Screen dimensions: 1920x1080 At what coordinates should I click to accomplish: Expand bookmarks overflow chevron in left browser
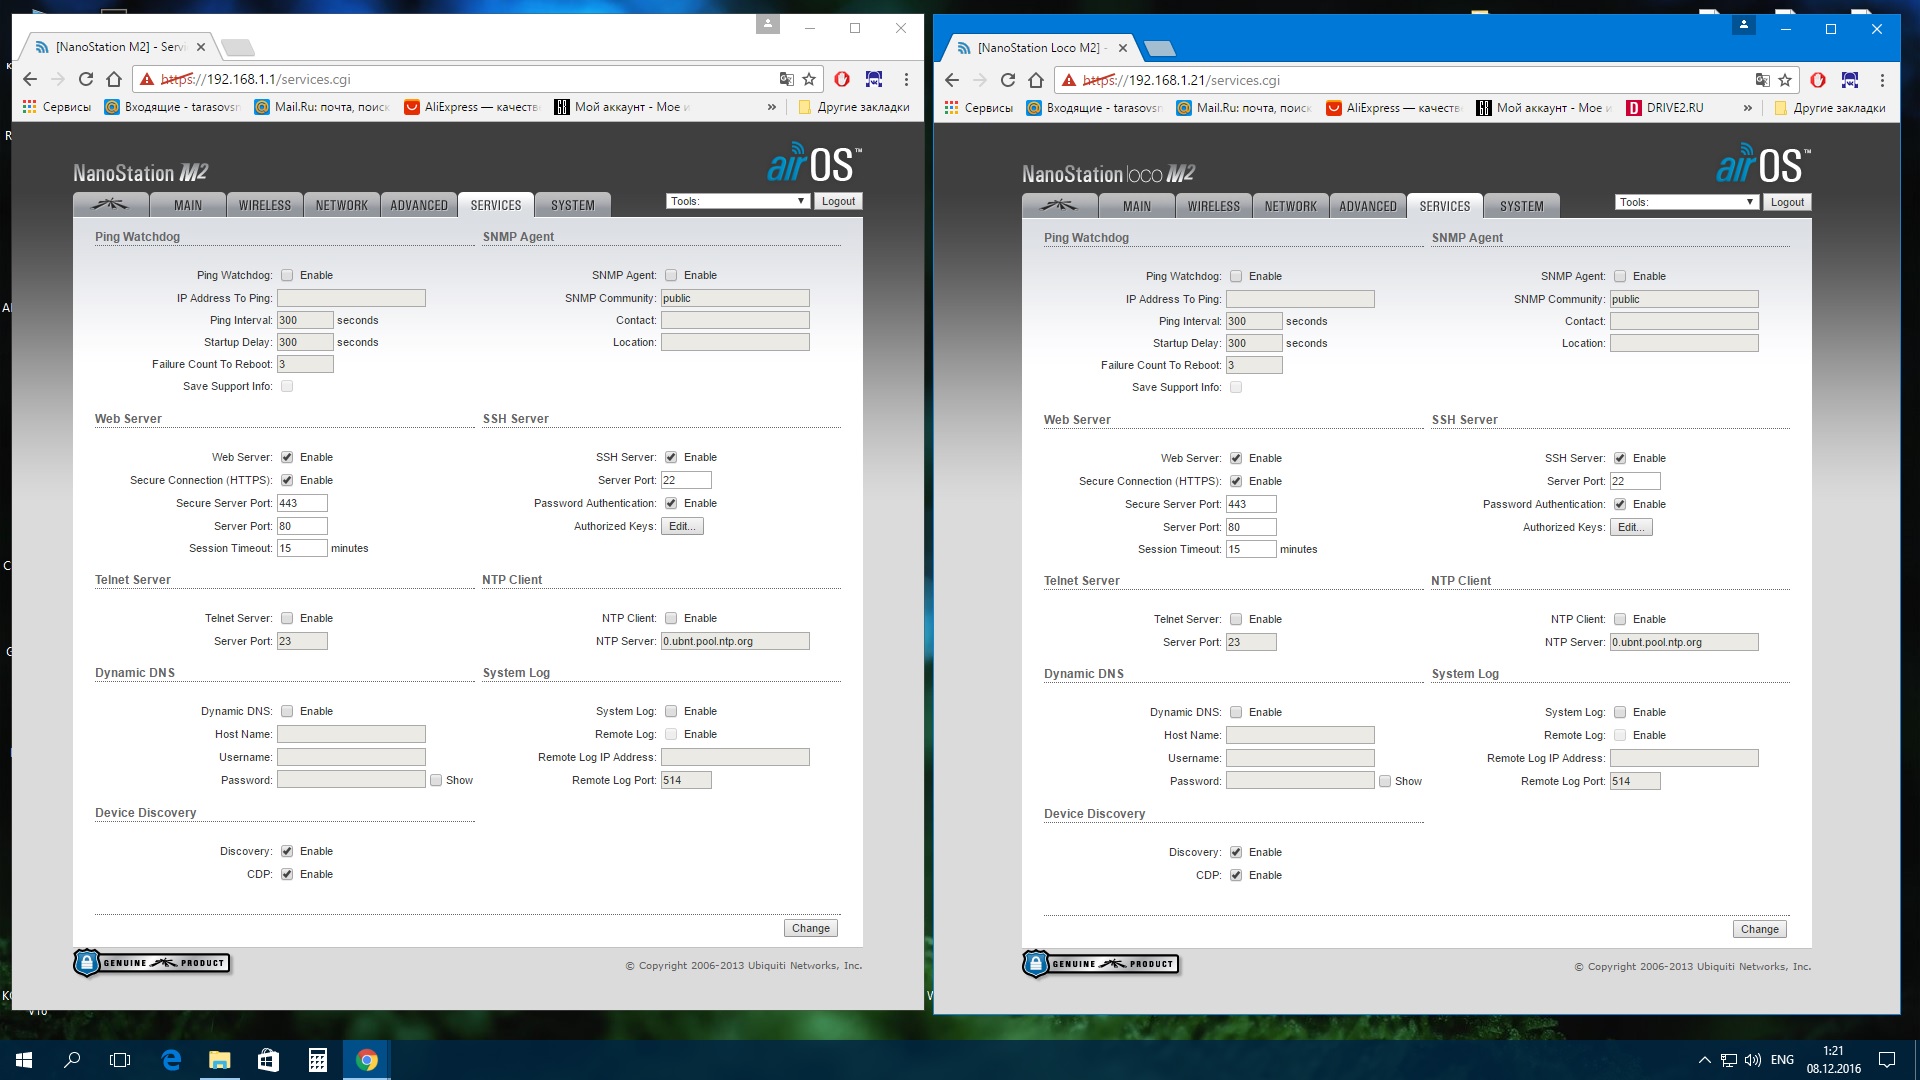[x=771, y=107]
